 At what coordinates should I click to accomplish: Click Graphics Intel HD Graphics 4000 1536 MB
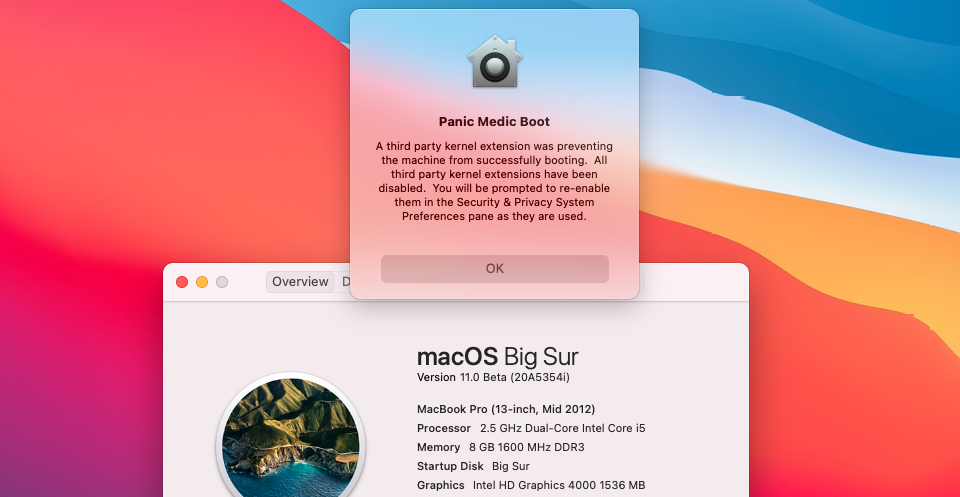[x=531, y=485]
